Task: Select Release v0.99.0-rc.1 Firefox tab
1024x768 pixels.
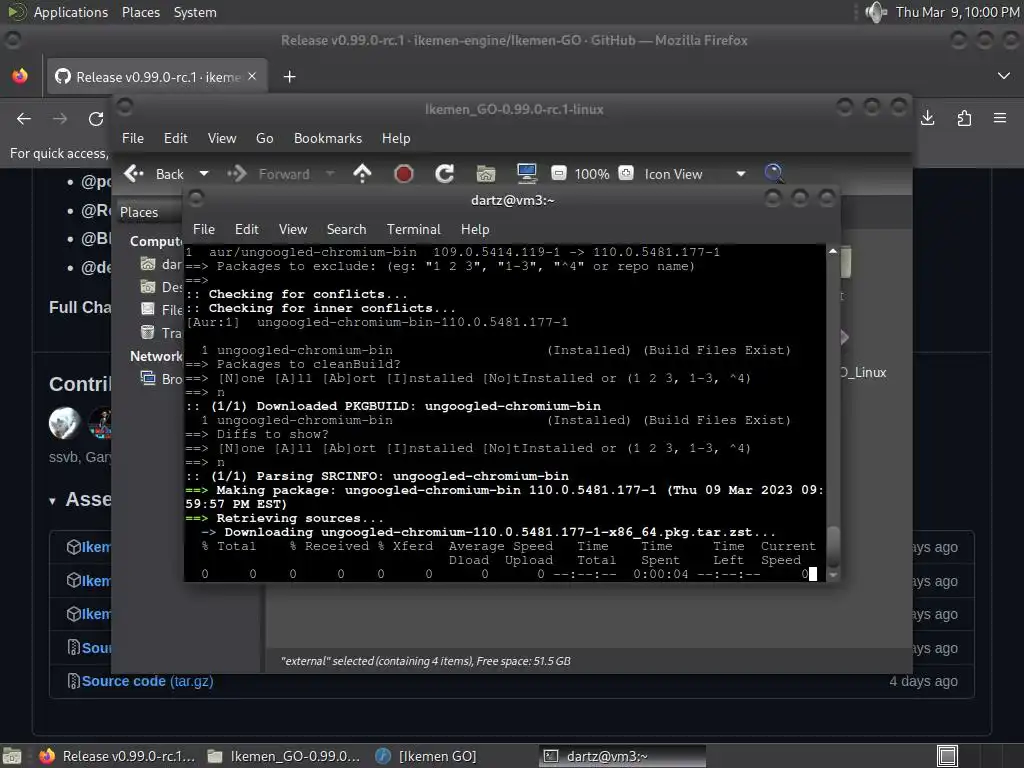Action: pos(157,77)
